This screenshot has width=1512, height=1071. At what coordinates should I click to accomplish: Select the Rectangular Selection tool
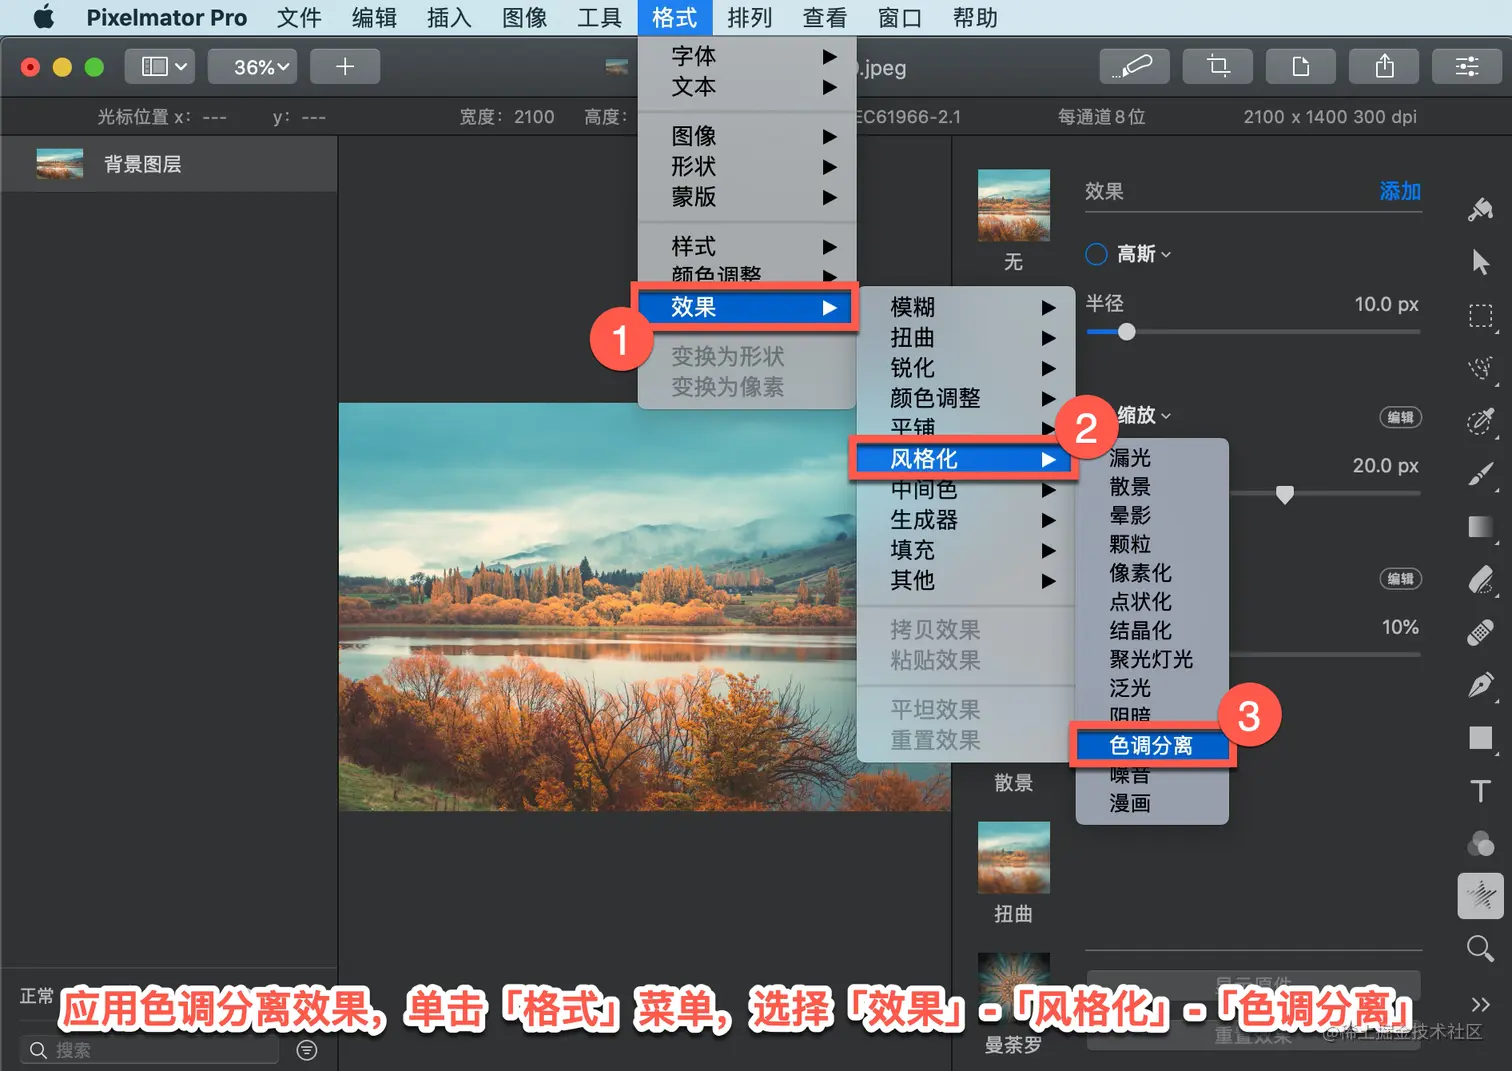coord(1481,316)
